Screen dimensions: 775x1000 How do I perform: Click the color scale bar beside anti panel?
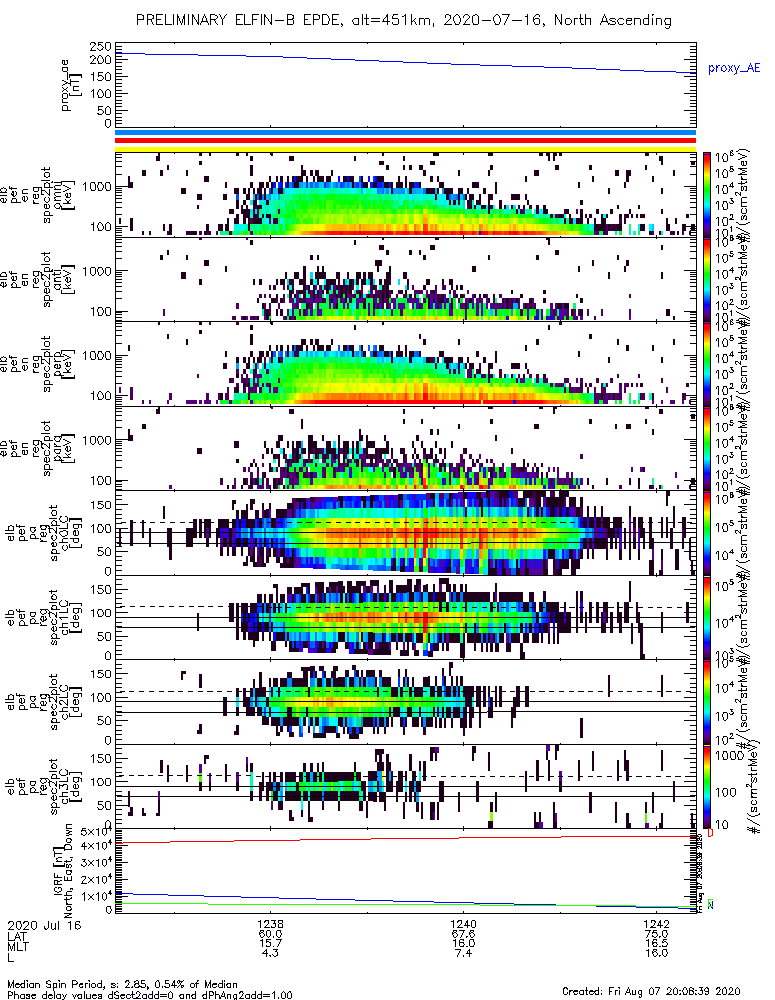pos(706,279)
